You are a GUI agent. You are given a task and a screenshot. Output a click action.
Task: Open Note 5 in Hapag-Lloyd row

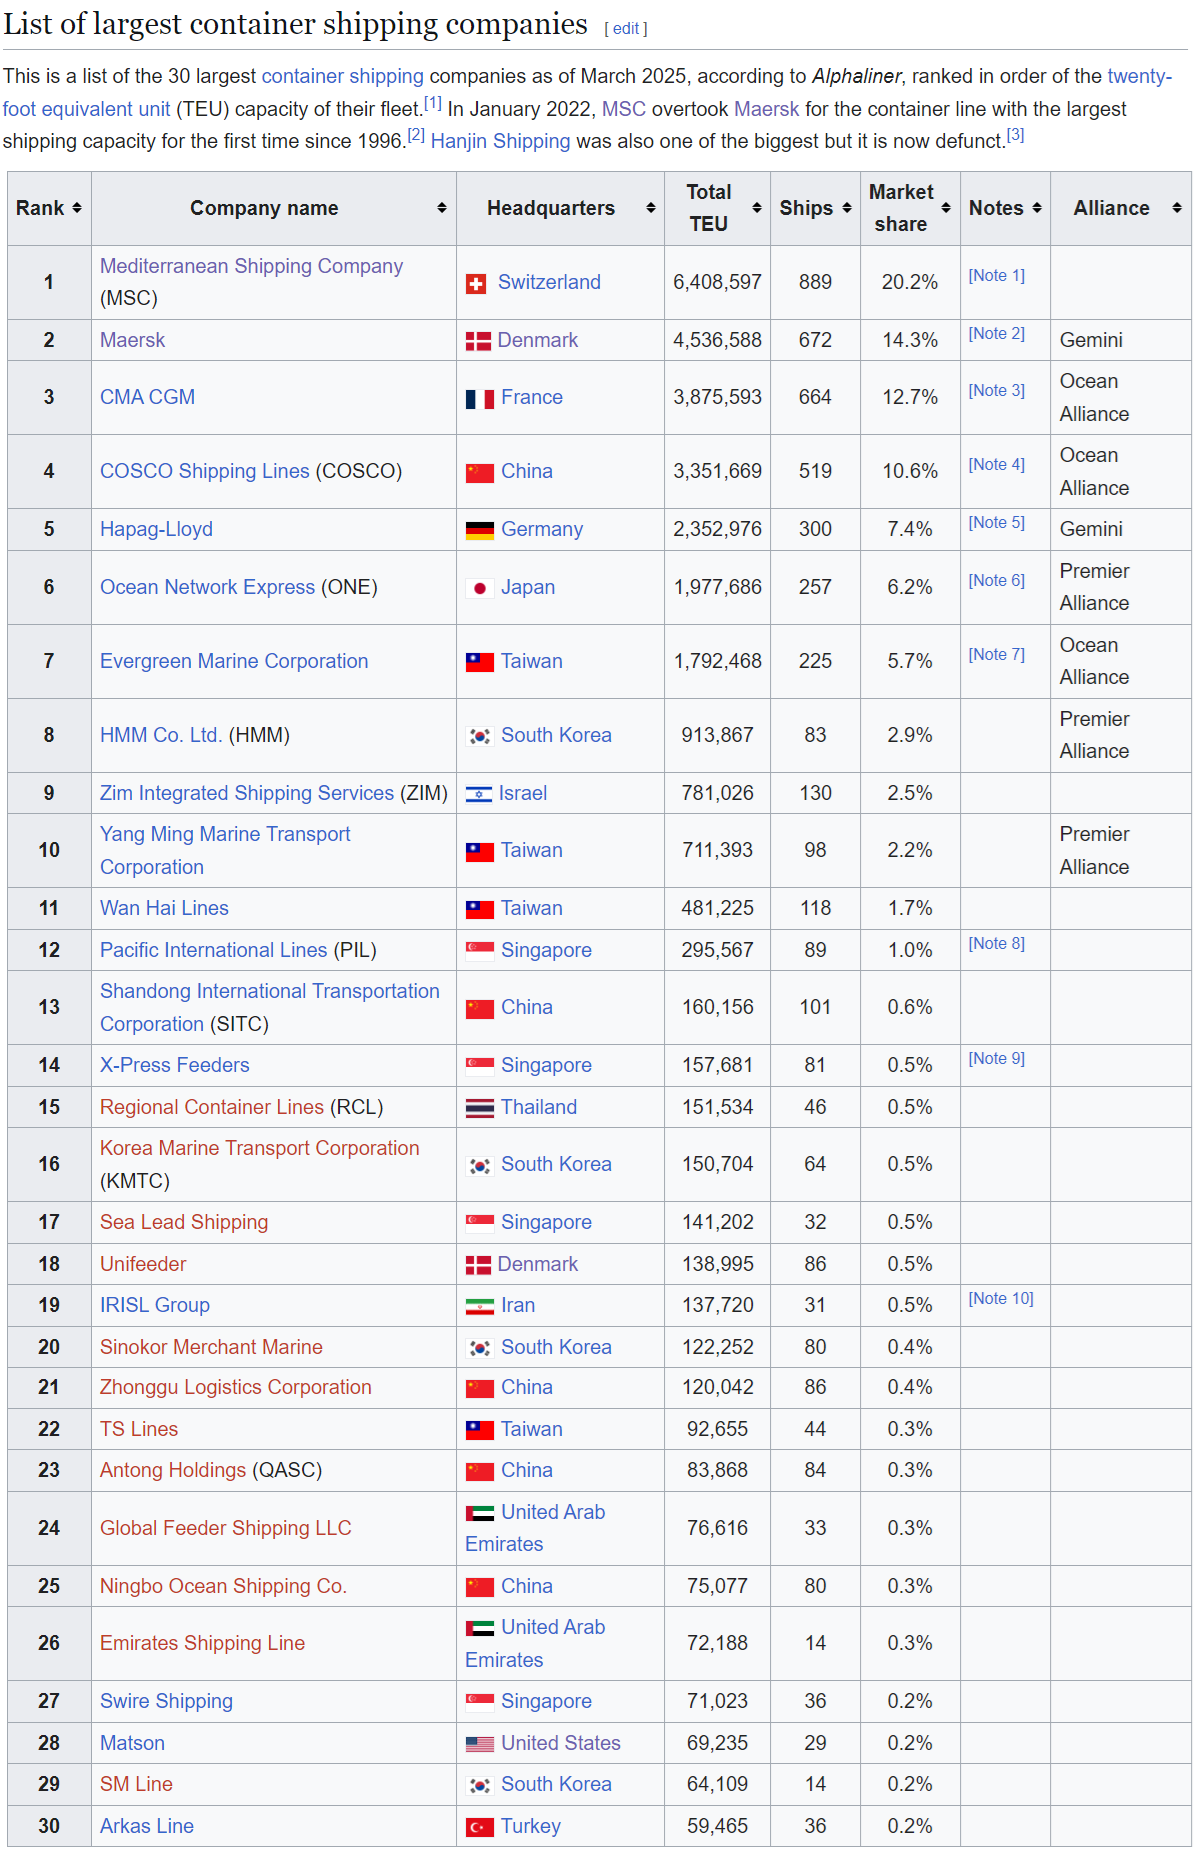pyautogui.click(x=996, y=522)
